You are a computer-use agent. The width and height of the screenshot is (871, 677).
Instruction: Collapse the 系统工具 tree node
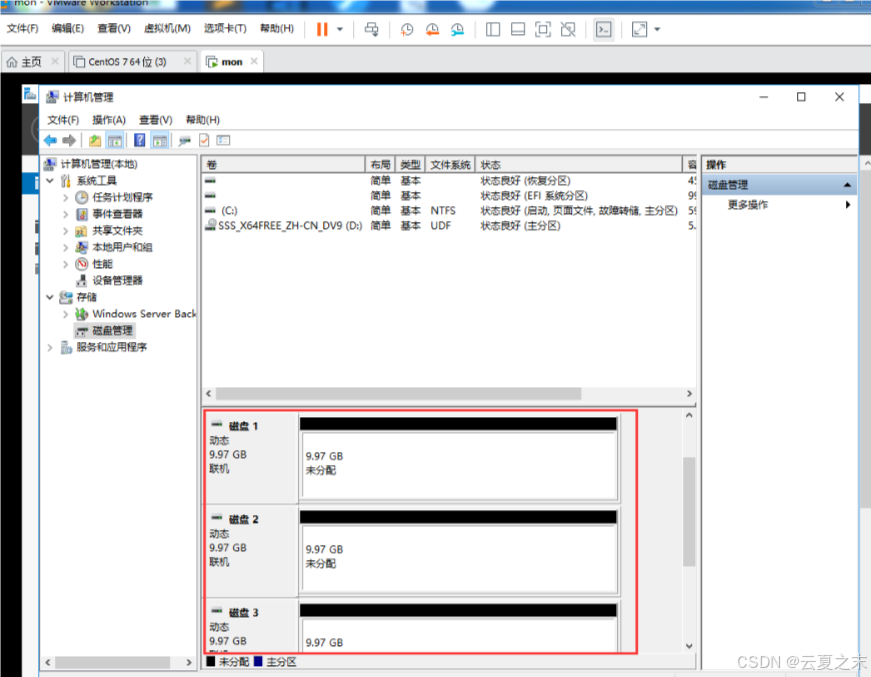pos(50,180)
